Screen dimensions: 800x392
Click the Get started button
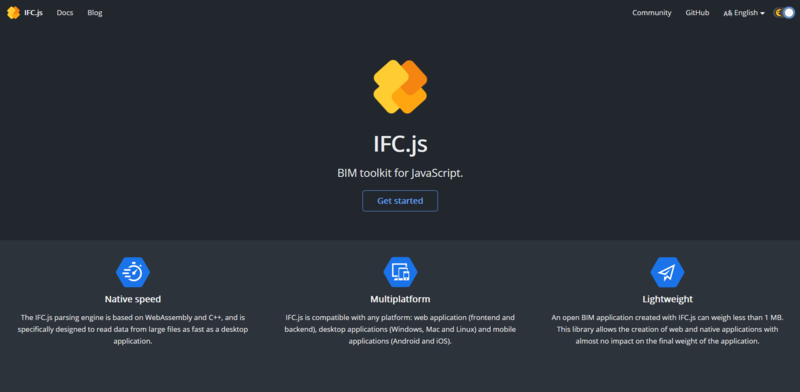(400, 201)
